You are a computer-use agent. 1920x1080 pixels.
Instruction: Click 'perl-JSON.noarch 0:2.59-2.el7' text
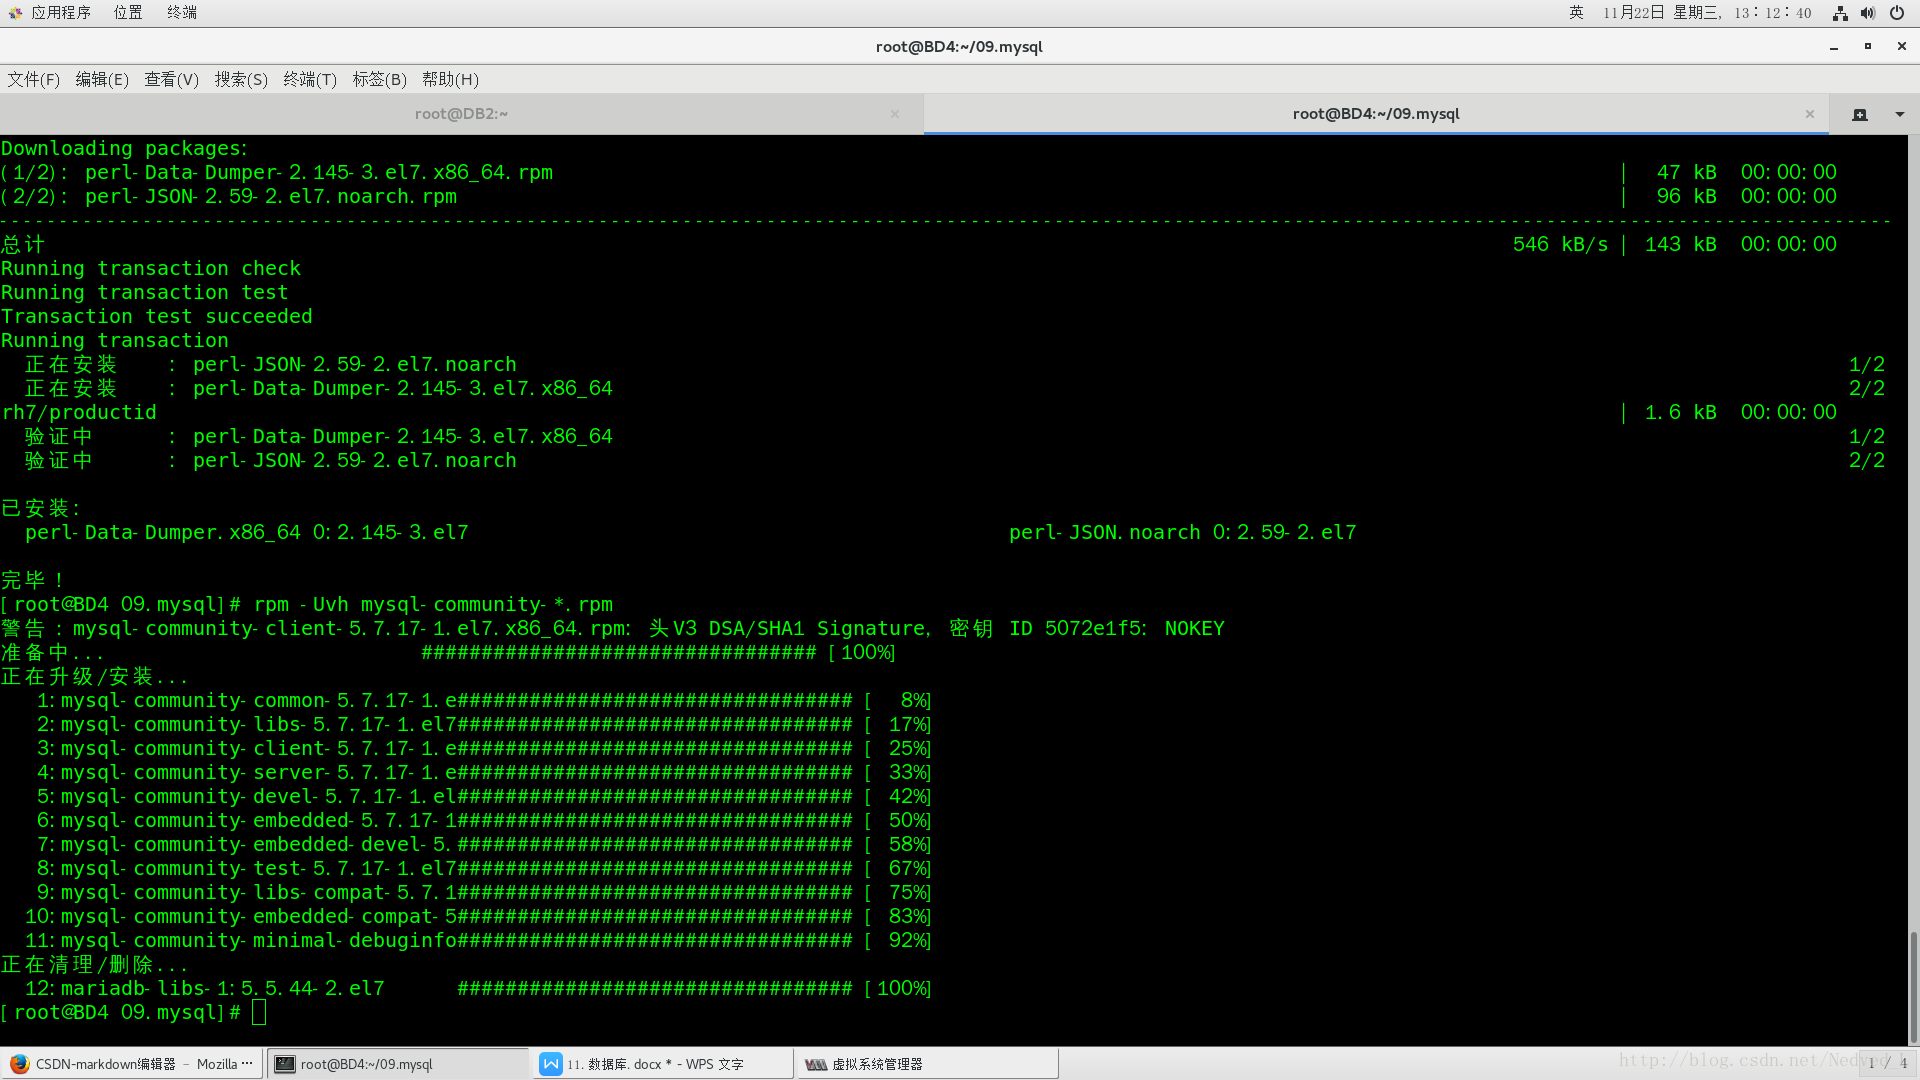point(1183,533)
